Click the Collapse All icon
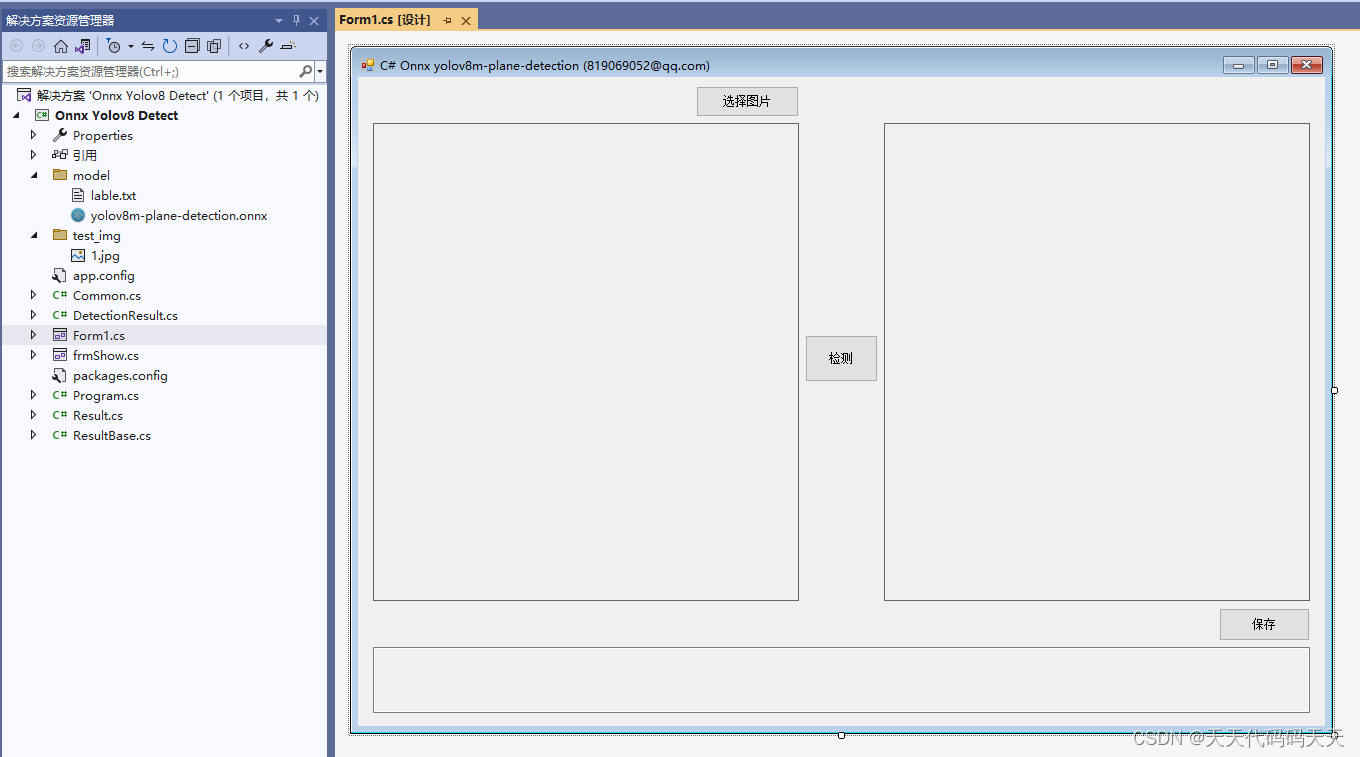Image resolution: width=1360 pixels, height=757 pixels. point(193,45)
